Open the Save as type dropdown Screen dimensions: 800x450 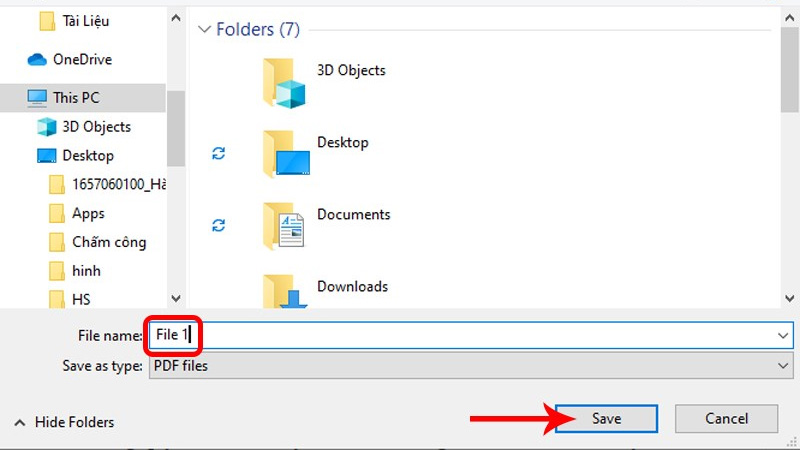(x=471, y=366)
